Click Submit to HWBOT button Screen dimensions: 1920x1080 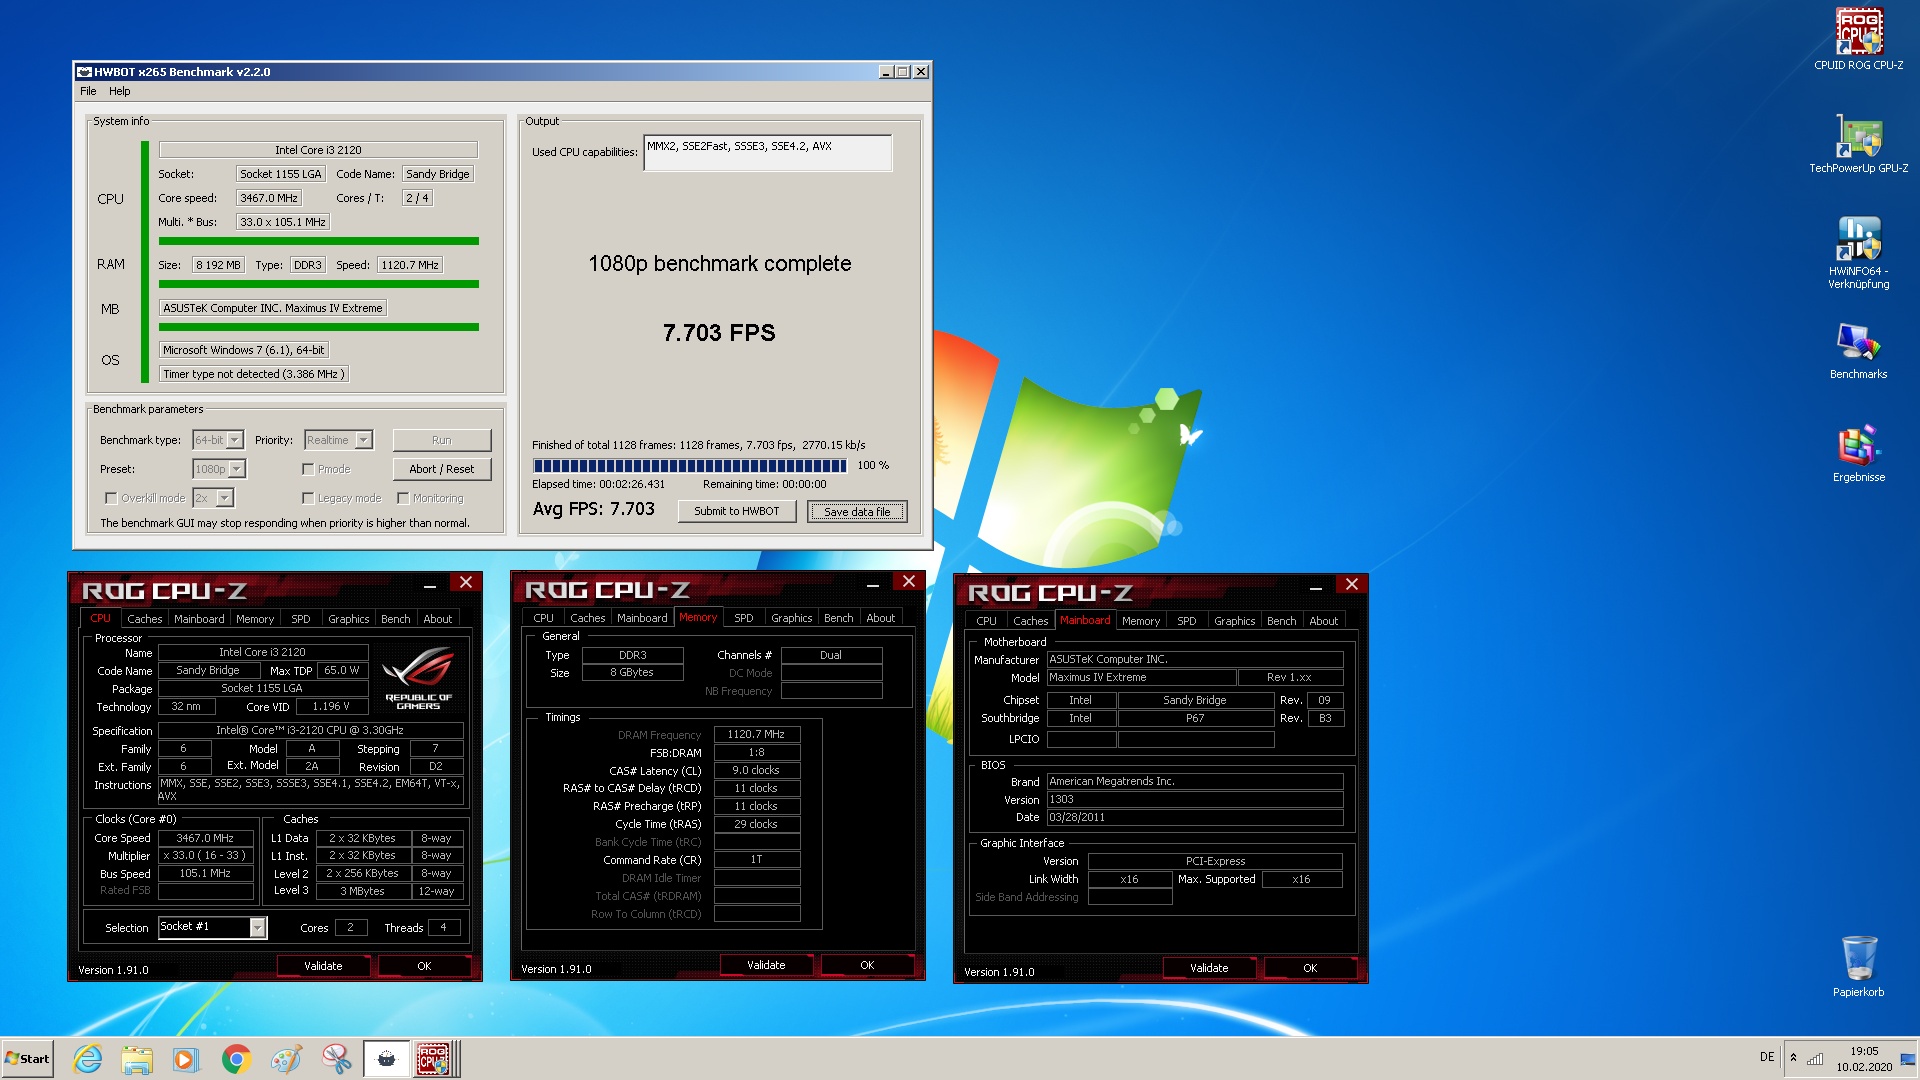pos(737,511)
